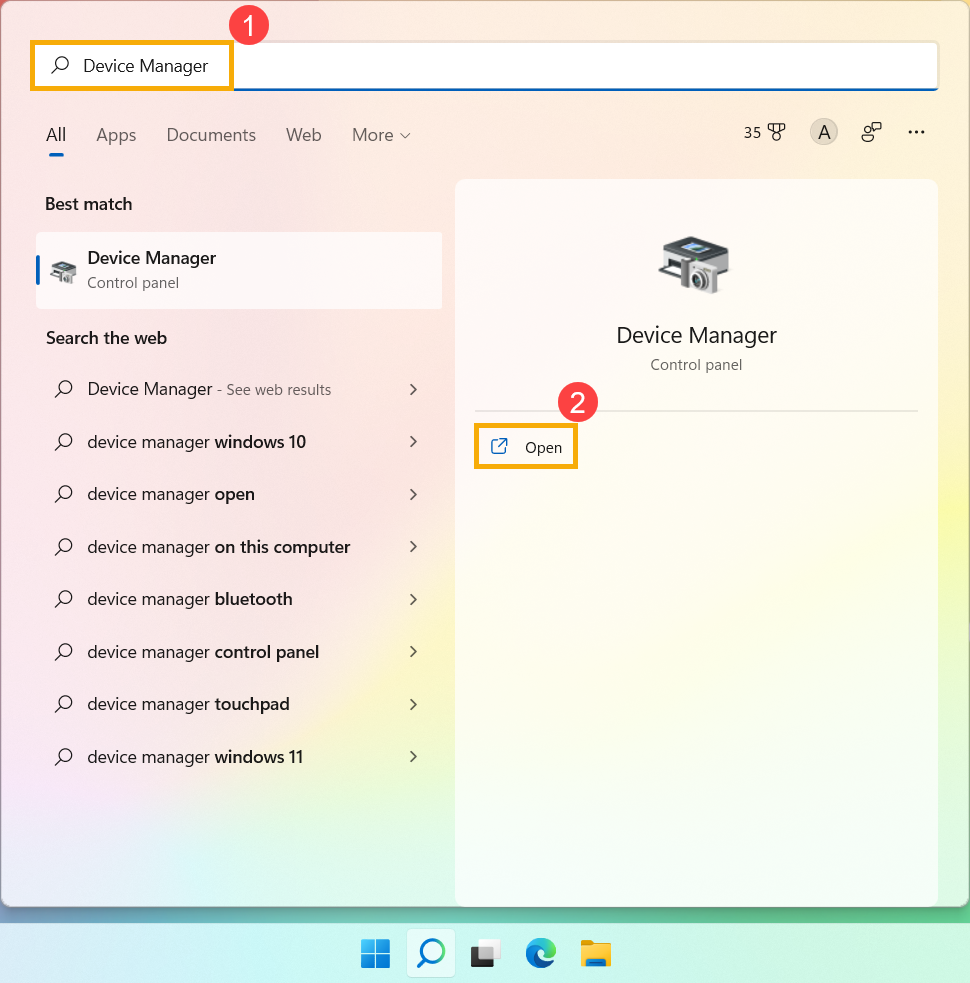Select 'device manager on this computer' suggestion
This screenshot has height=983, width=970.
239,547
